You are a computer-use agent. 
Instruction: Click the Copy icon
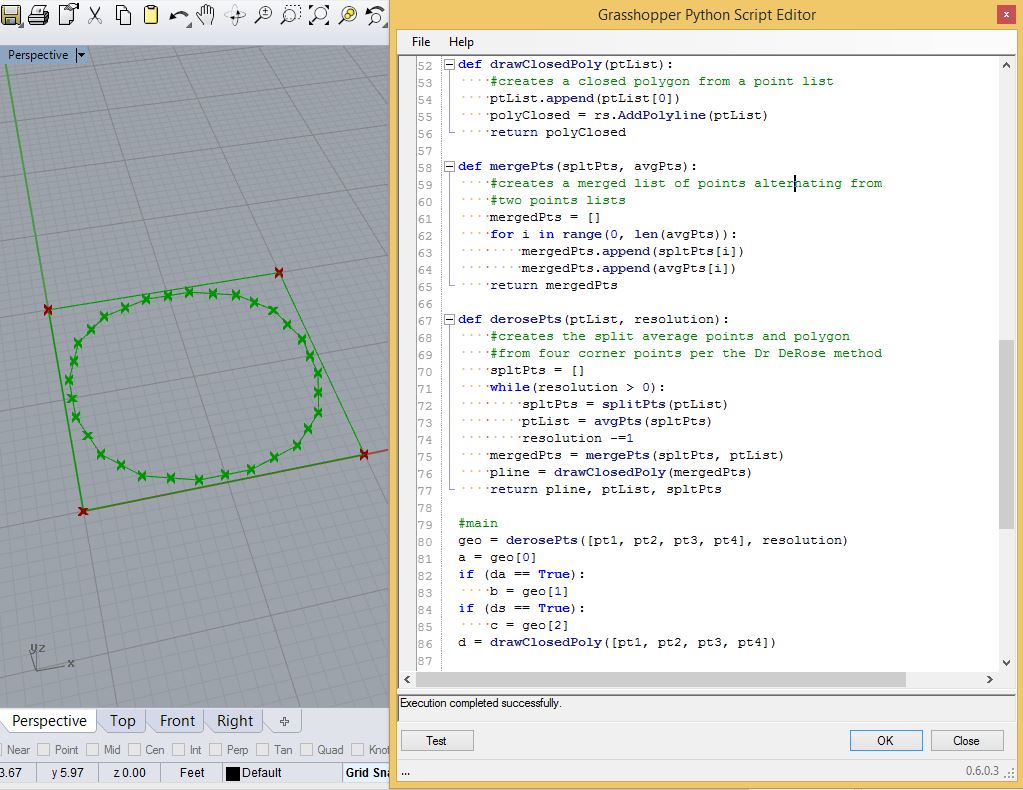click(x=123, y=14)
